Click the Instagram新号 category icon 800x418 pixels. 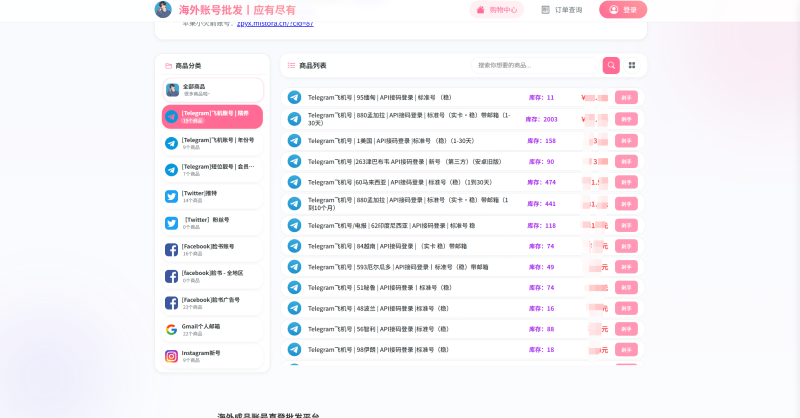coord(171,356)
